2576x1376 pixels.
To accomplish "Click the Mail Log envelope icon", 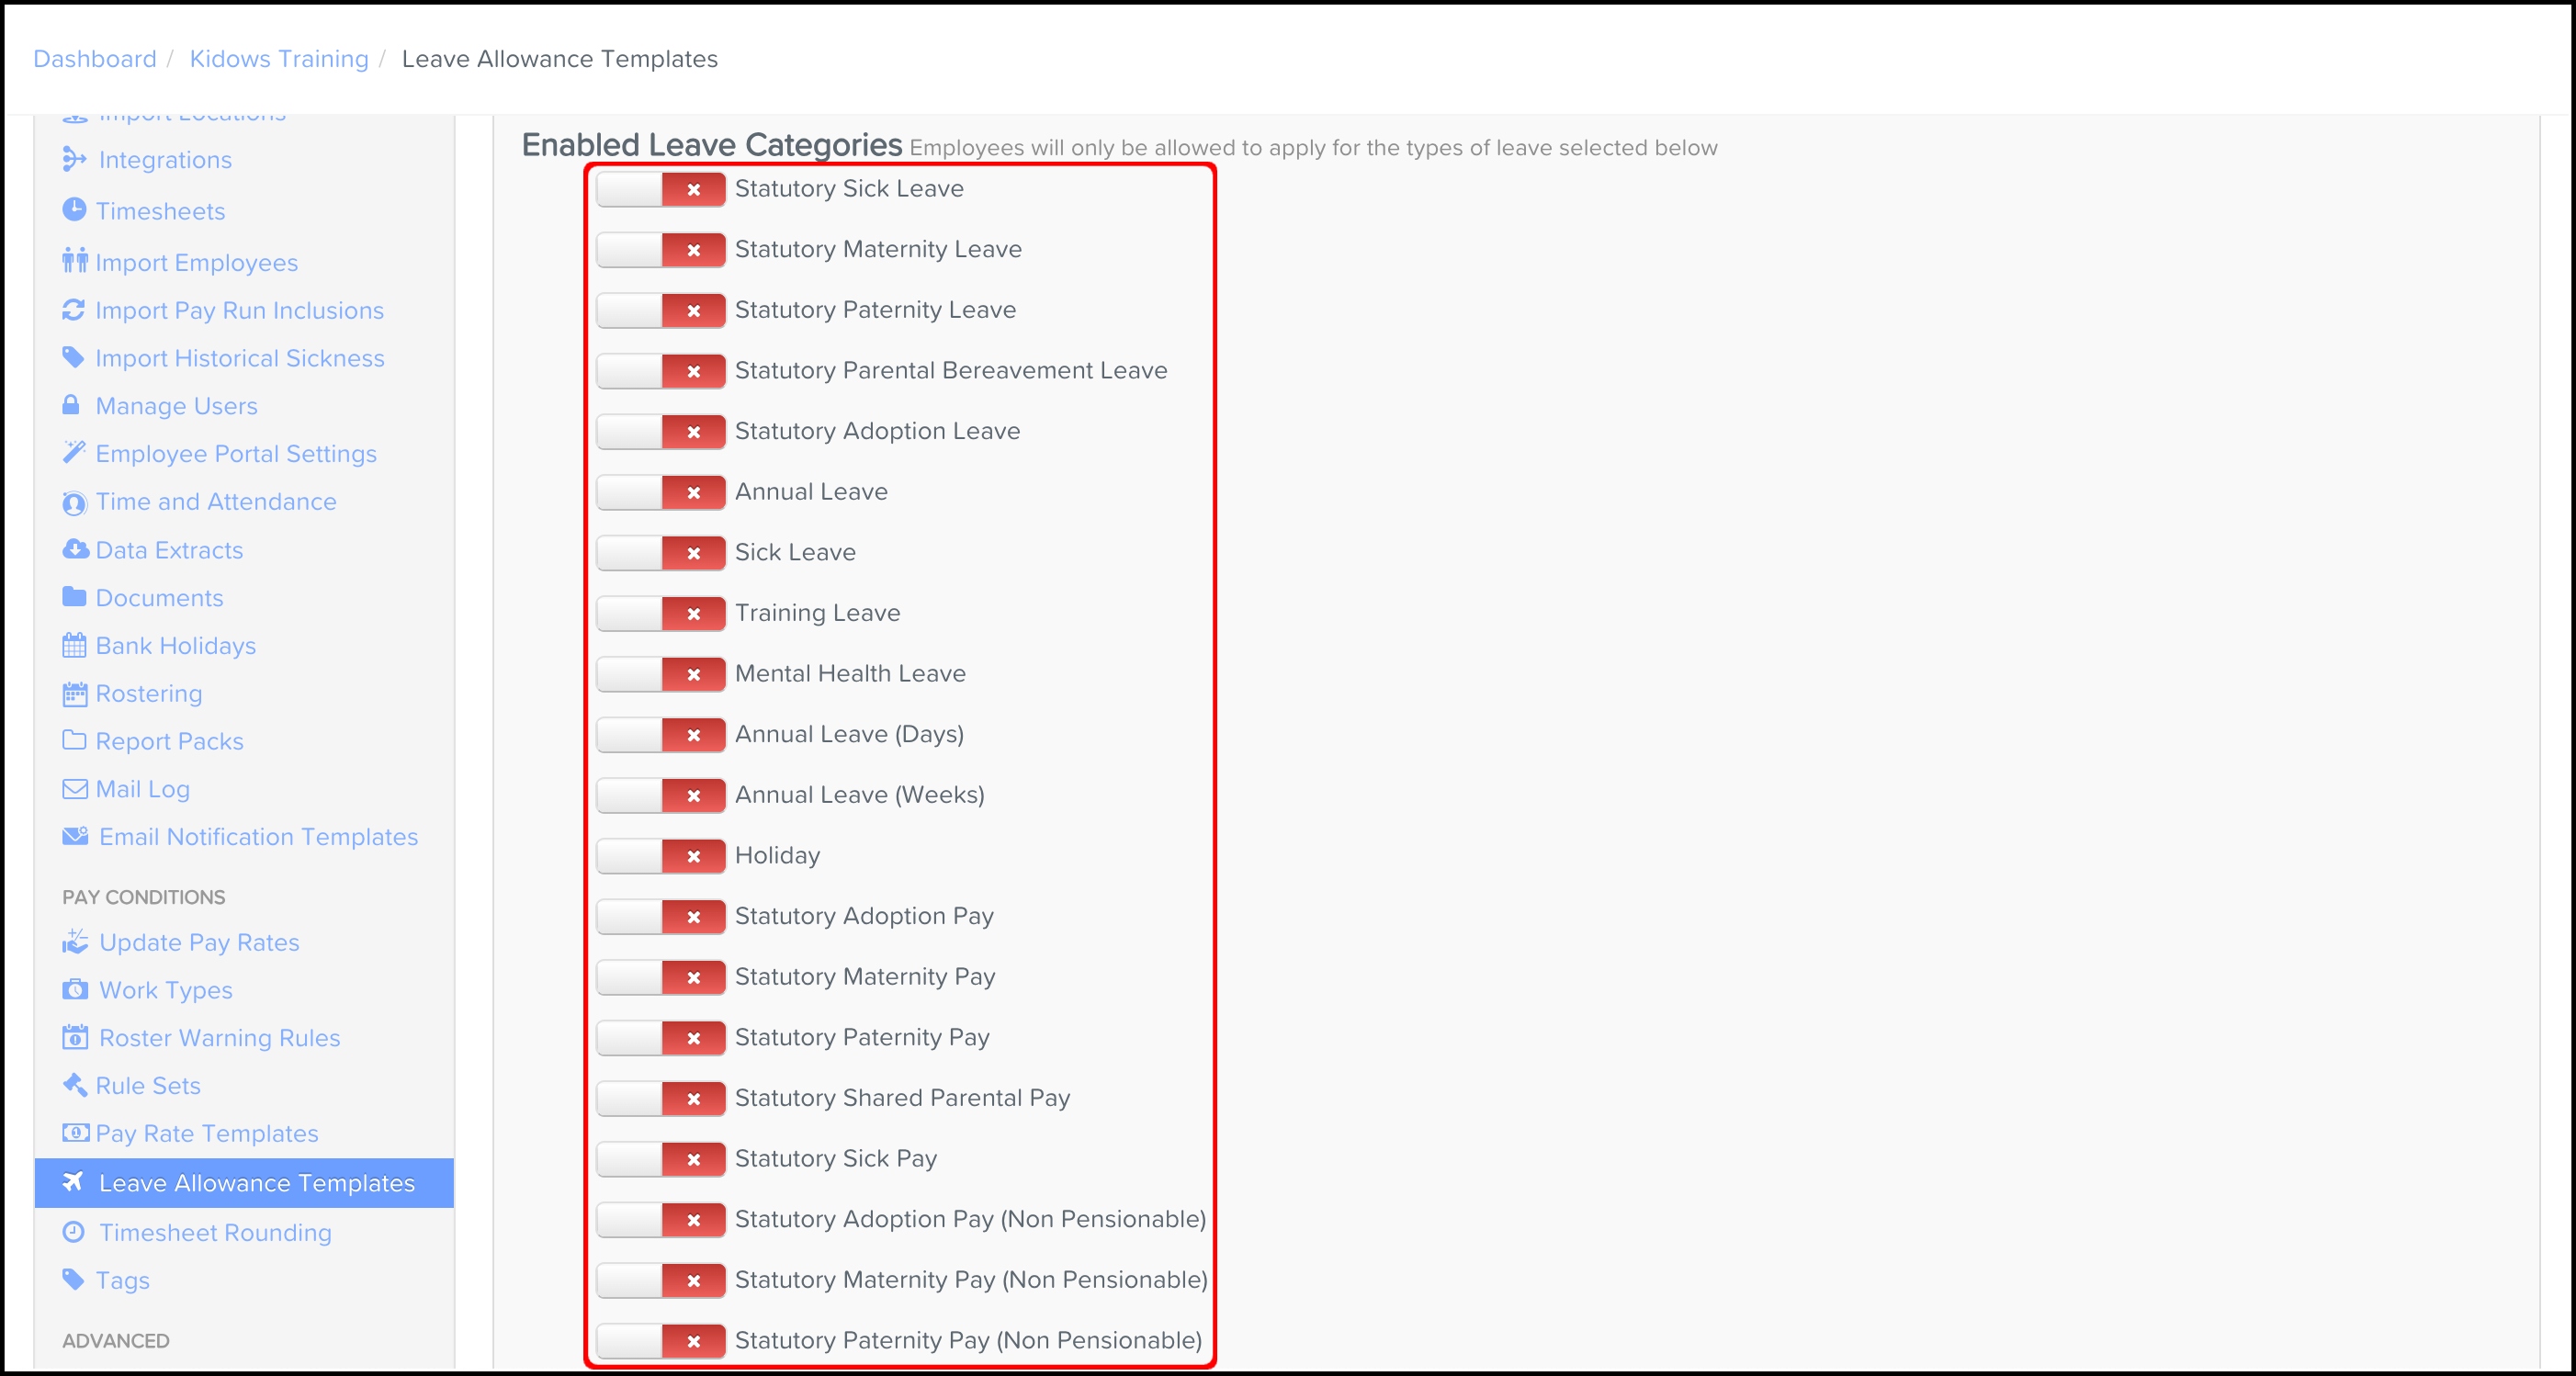I will point(74,789).
